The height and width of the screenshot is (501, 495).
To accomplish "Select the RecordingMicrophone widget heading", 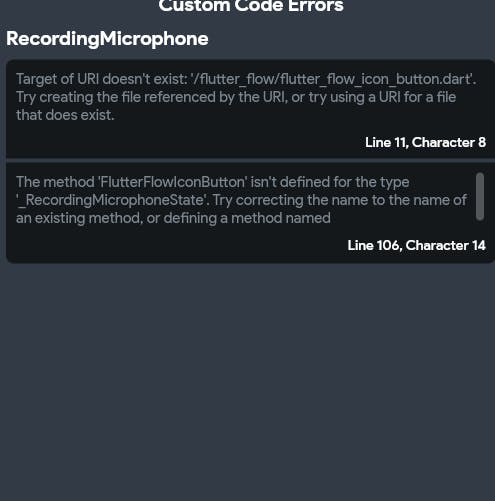I will (107, 39).
